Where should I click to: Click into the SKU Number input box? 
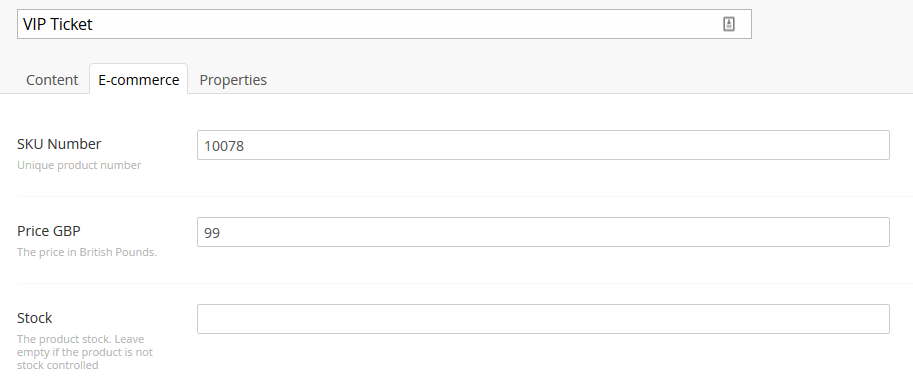click(x=543, y=145)
